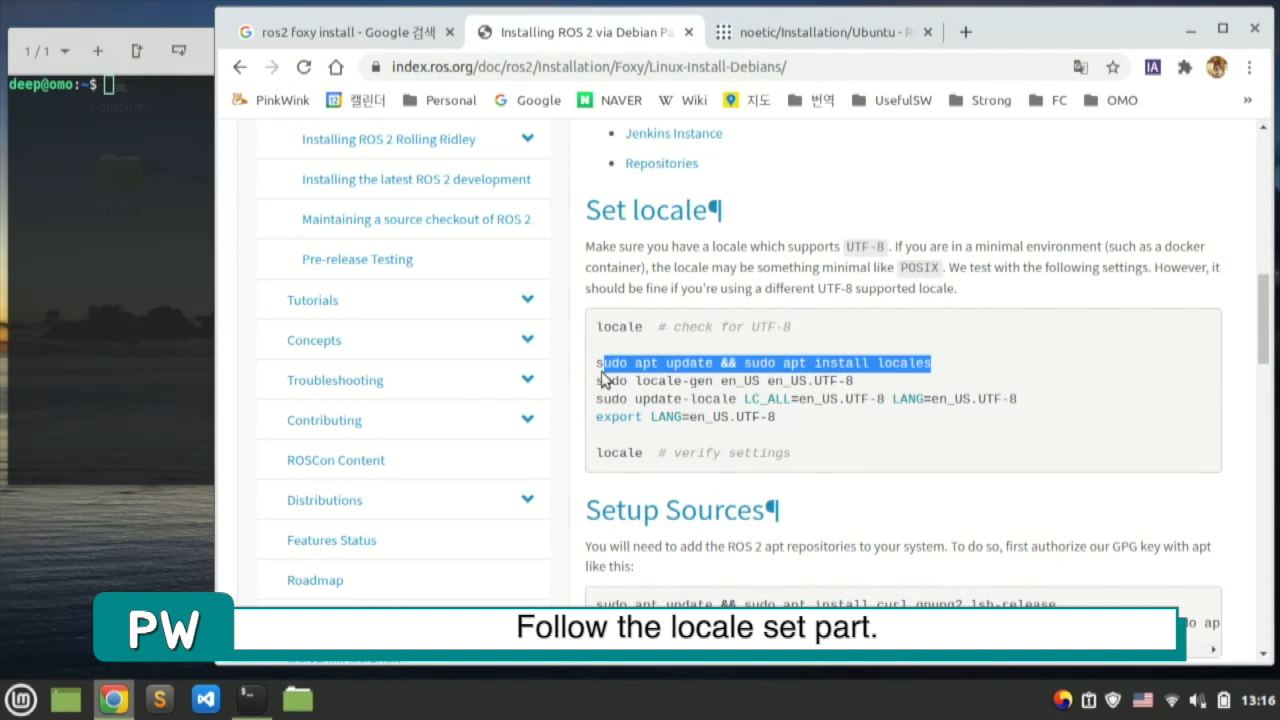
Task: Reload the page with the refresh icon
Action: pyautogui.click(x=304, y=67)
